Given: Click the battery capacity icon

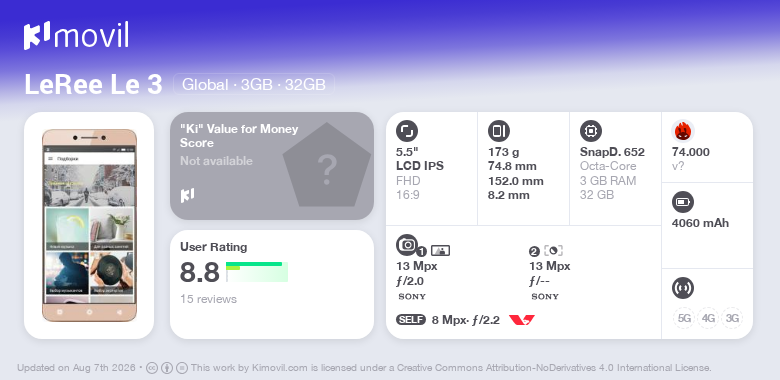Looking at the screenshot, I should [682, 202].
